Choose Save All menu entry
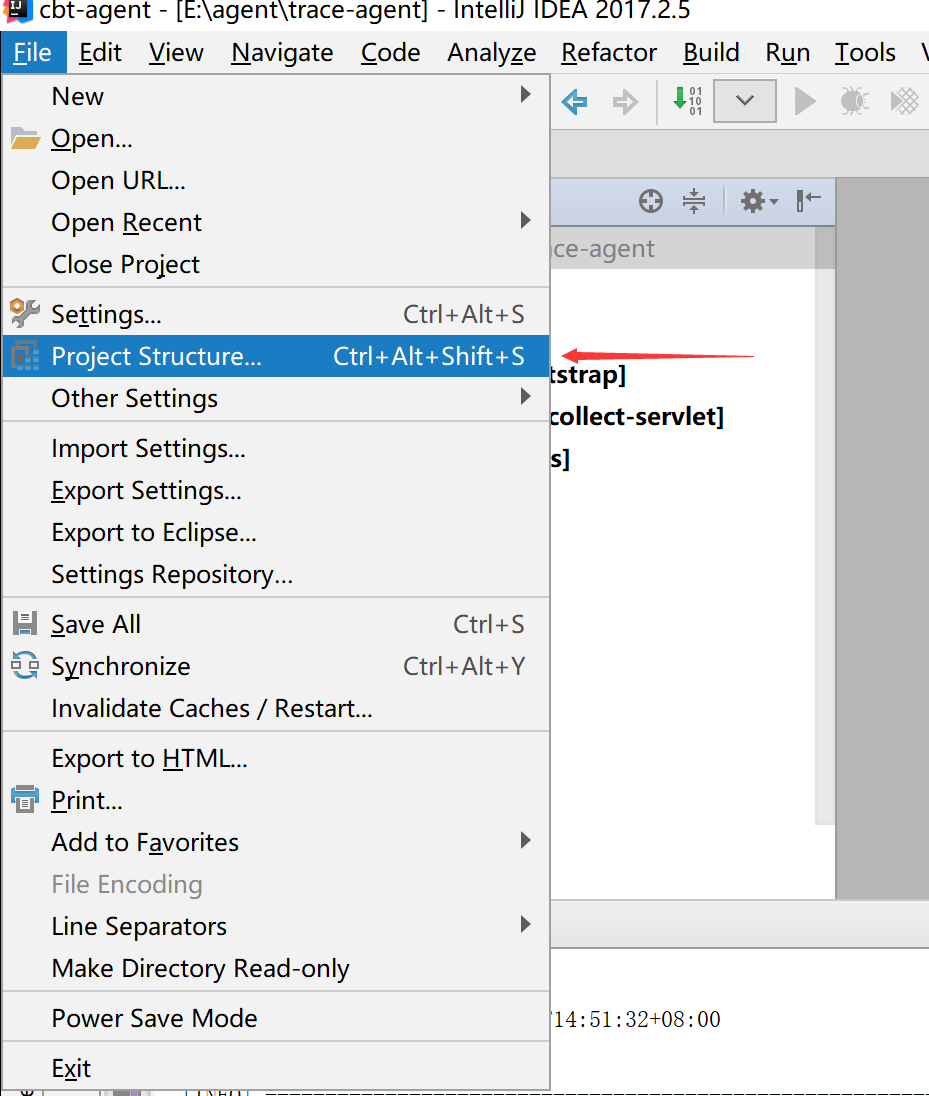The width and height of the screenshot is (929, 1096). 276,624
